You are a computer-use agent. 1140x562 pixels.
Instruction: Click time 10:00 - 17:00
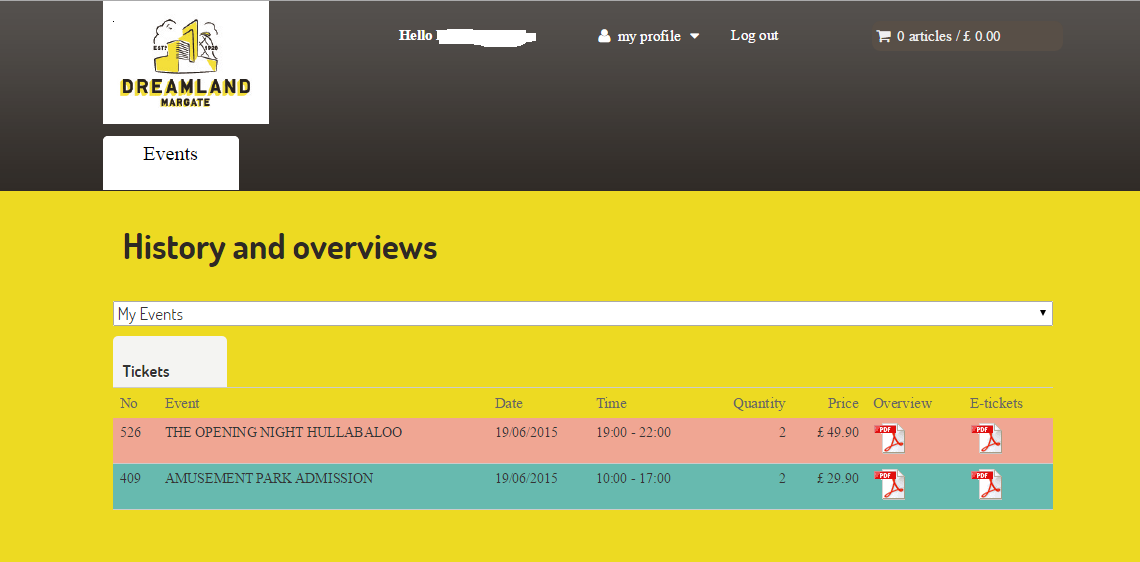633,478
